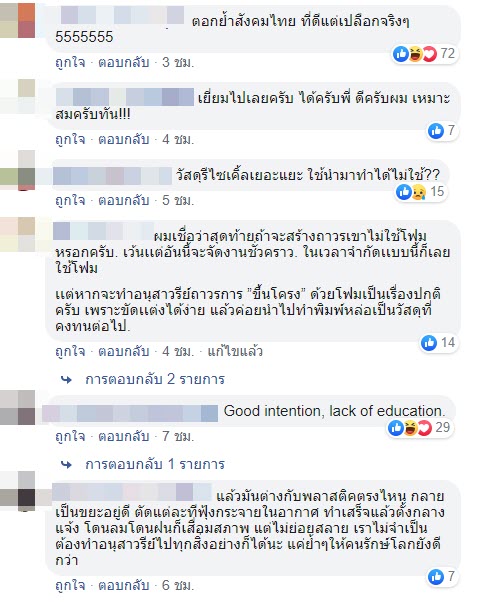Reply to the comment posted 6 ชม. ago
Image resolution: width=479 pixels, height=602 pixels.
124,585
